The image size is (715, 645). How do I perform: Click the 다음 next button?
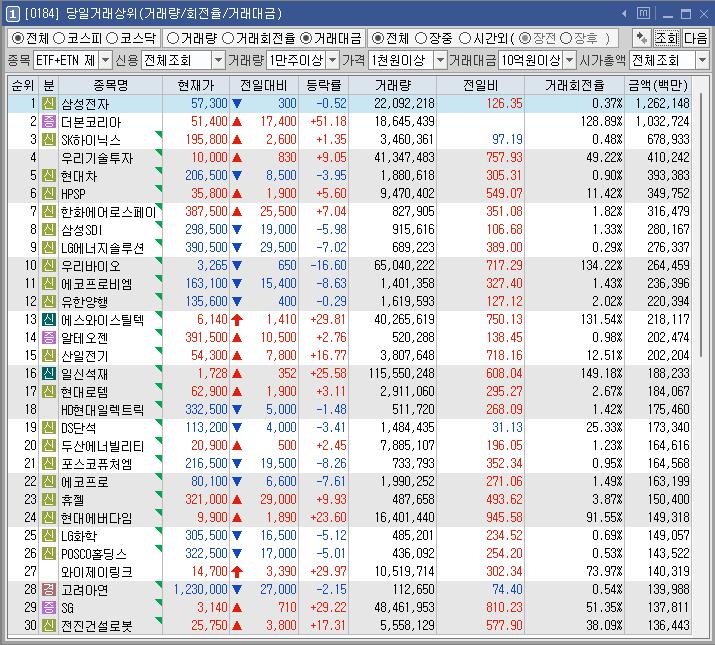pyautogui.click(x=695, y=38)
